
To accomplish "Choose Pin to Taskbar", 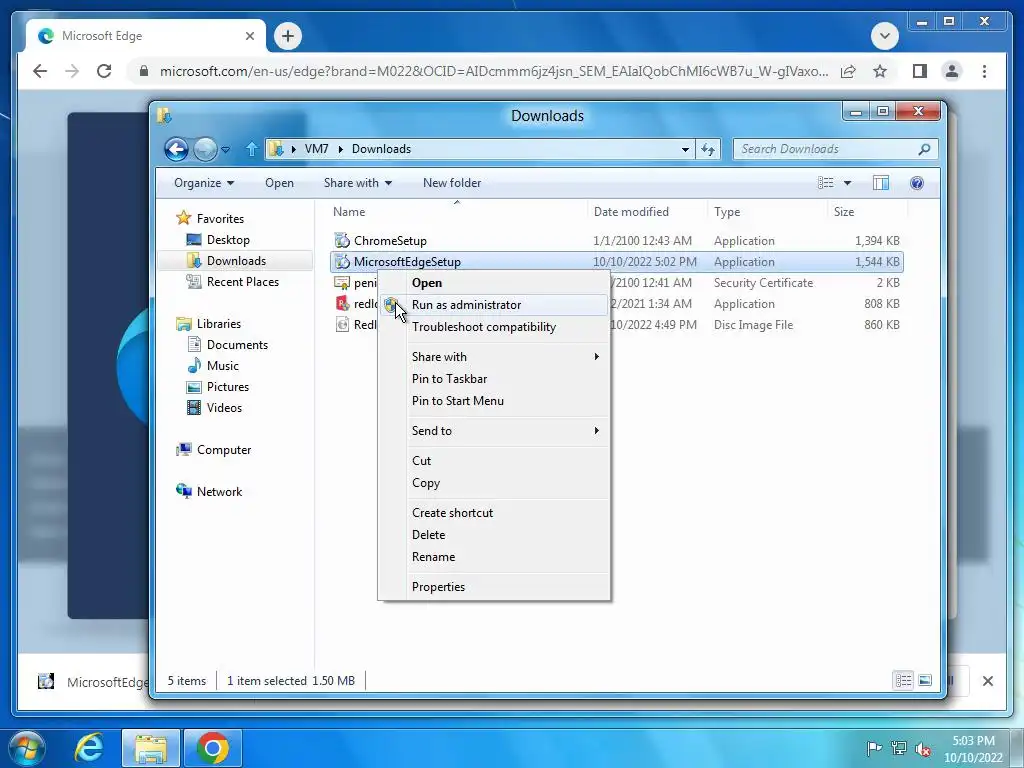I will tap(494, 379).
